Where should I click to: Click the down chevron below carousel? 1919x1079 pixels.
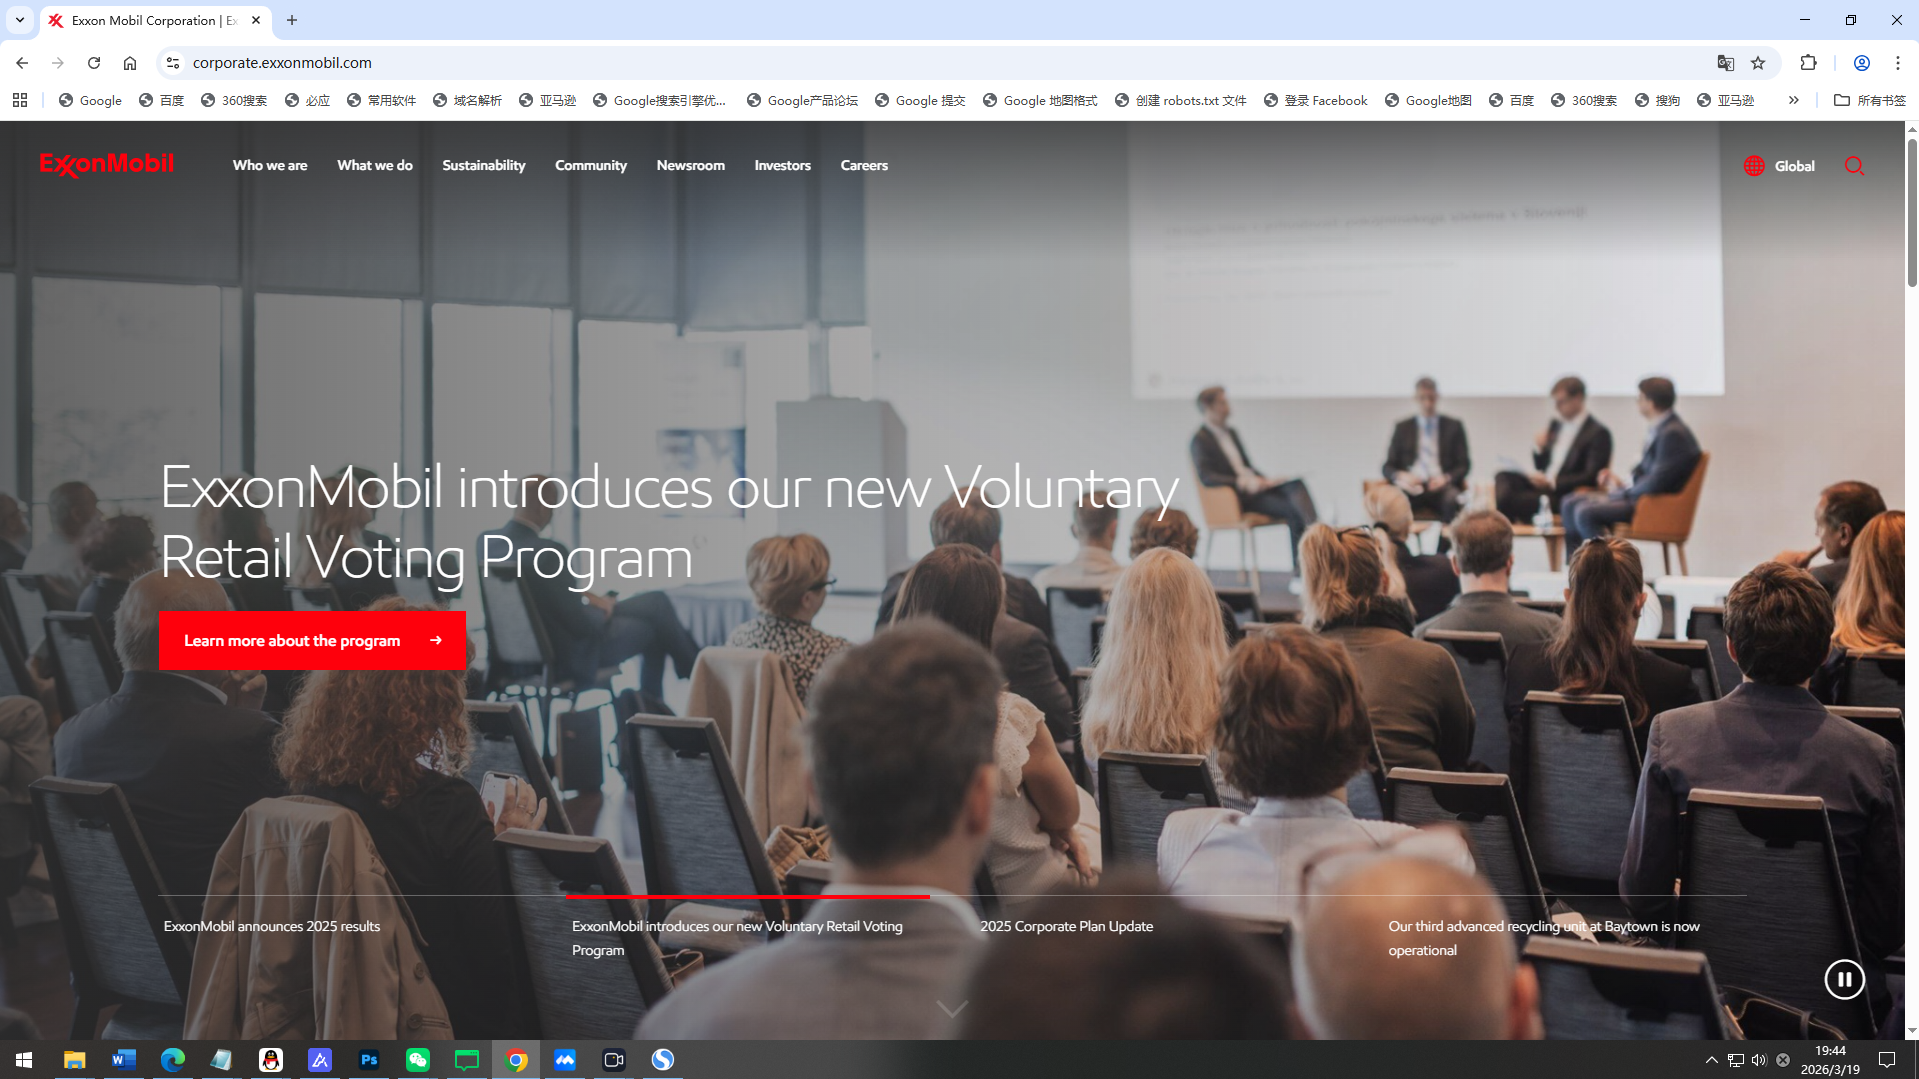point(952,1009)
